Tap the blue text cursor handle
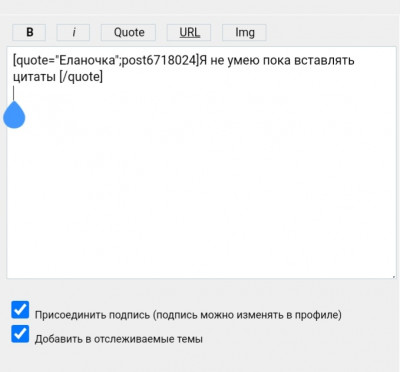This screenshot has width=400, height=372. point(14,115)
